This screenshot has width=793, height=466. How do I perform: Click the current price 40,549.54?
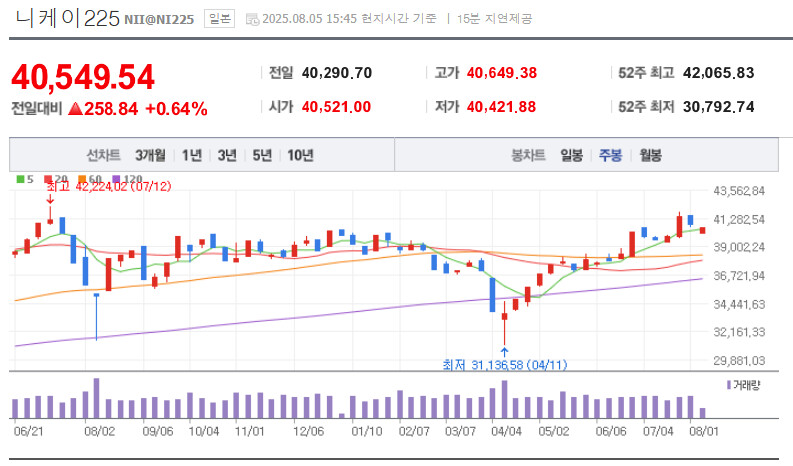[x=83, y=77]
